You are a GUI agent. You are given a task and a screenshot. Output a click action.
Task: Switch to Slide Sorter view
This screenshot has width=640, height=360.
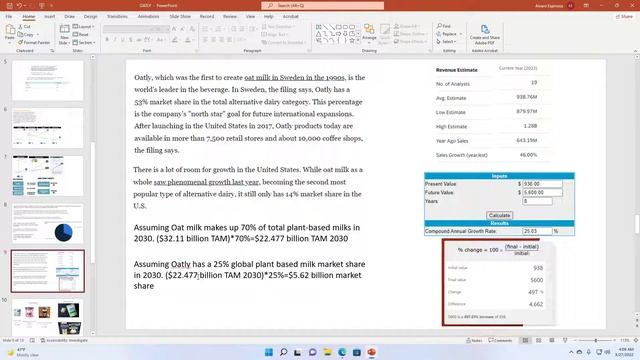pyautogui.click(x=539, y=340)
